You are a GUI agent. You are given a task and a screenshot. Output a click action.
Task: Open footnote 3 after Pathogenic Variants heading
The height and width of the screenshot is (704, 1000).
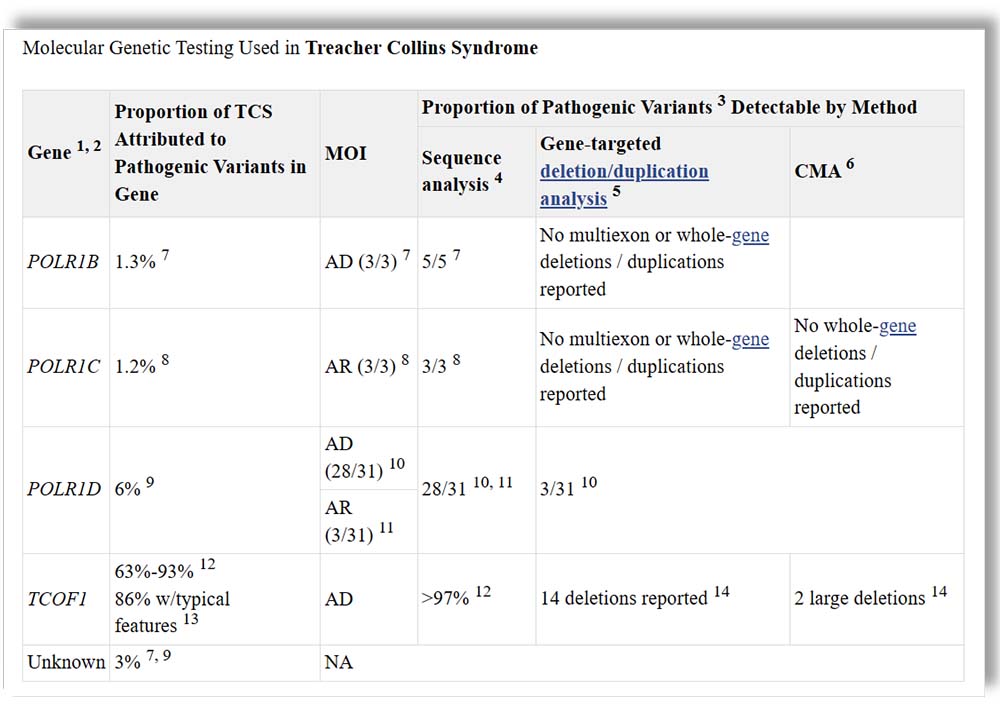pyautogui.click(x=720, y=101)
